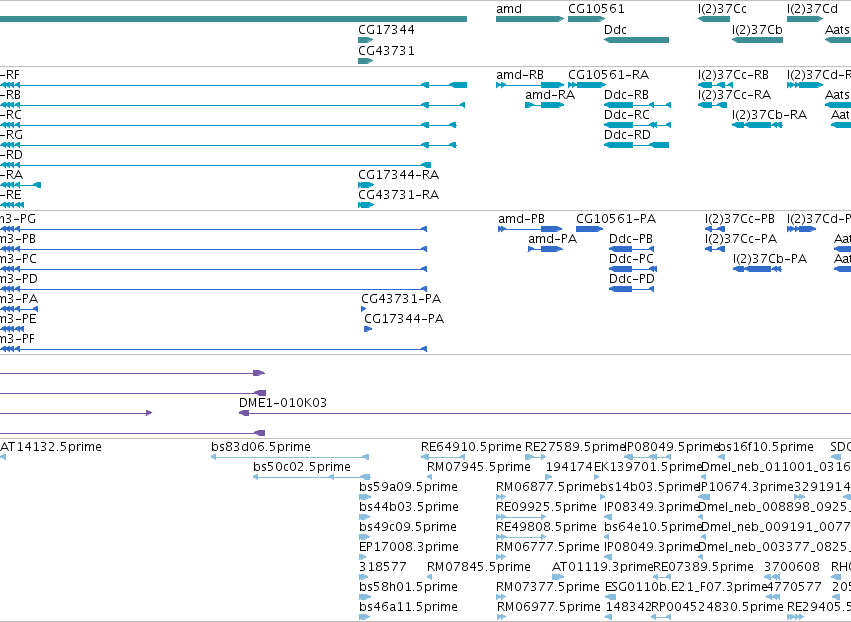
Task: Click the Ddc gene label
Action: click(x=615, y=29)
